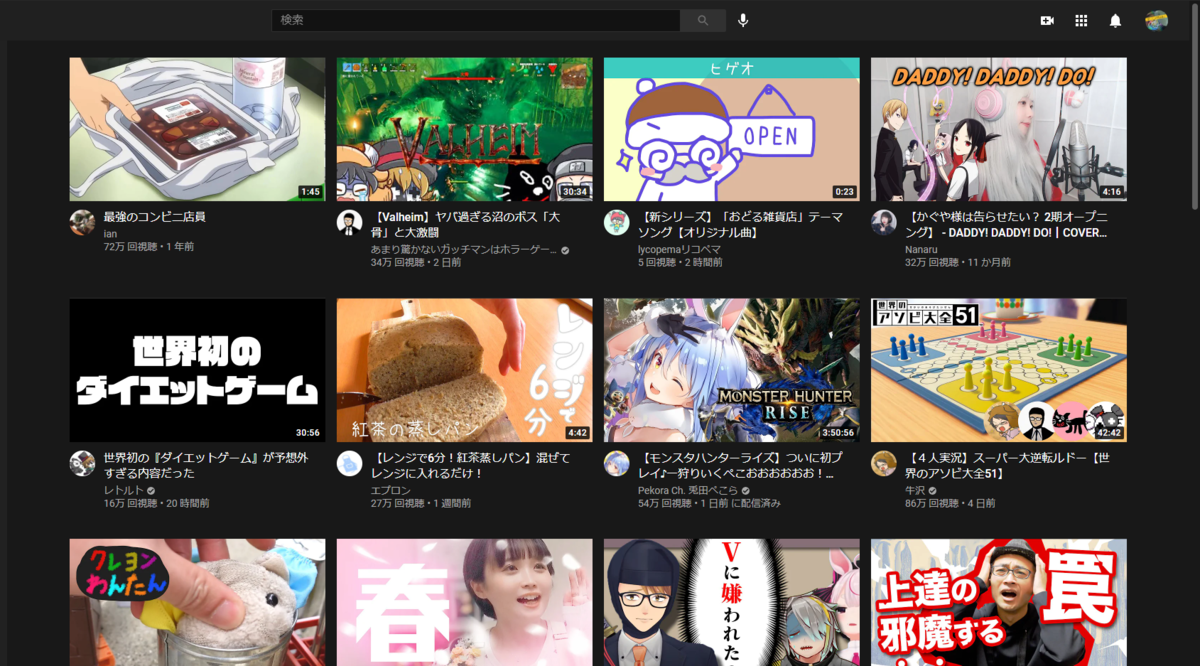This screenshot has height=666, width=1200.
Task: Click the 86万 回視聴・4 日前 text
Action: coord(949,503)
